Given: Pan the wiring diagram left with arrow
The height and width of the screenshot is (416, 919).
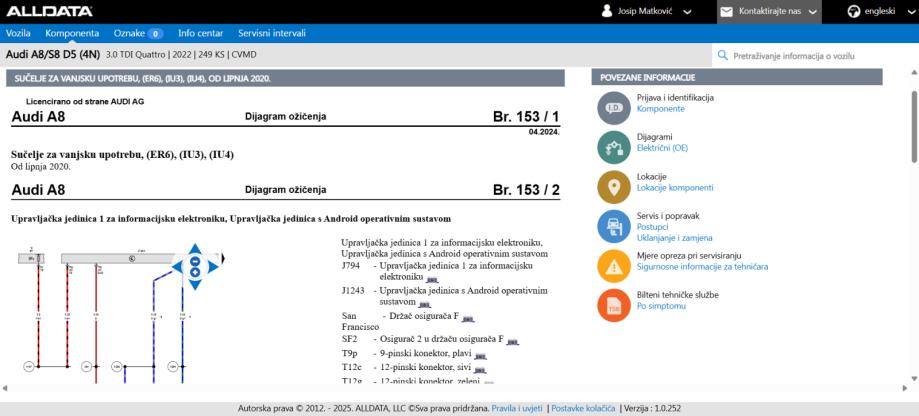Looking at the screenshot, I should [x=178, y=267].
